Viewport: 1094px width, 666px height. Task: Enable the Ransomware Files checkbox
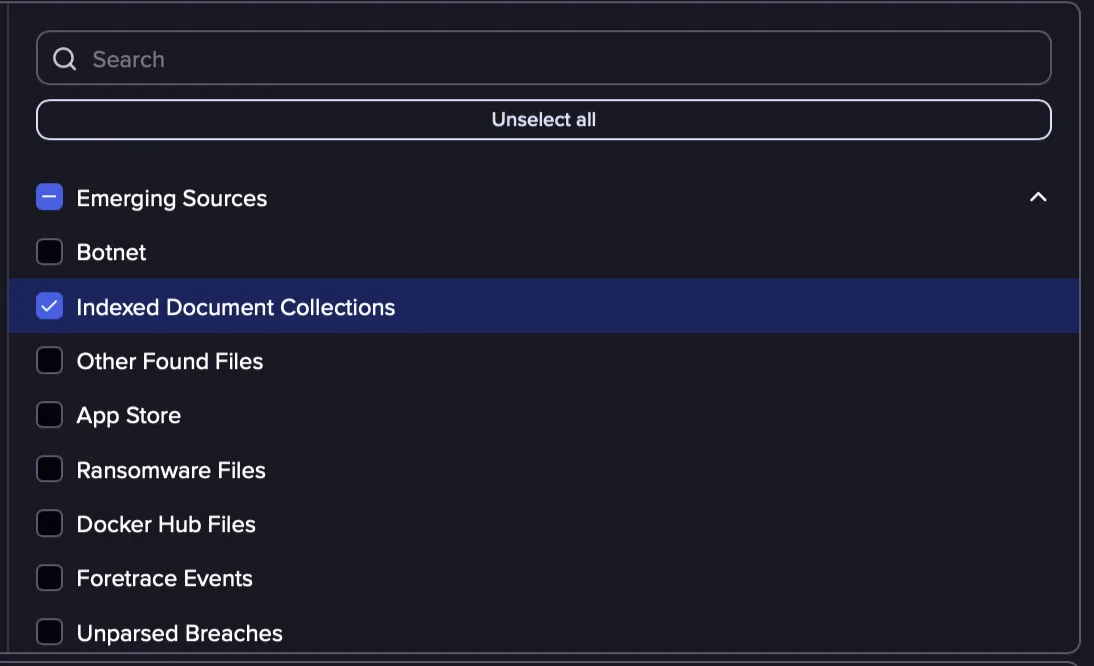[50, 469]
